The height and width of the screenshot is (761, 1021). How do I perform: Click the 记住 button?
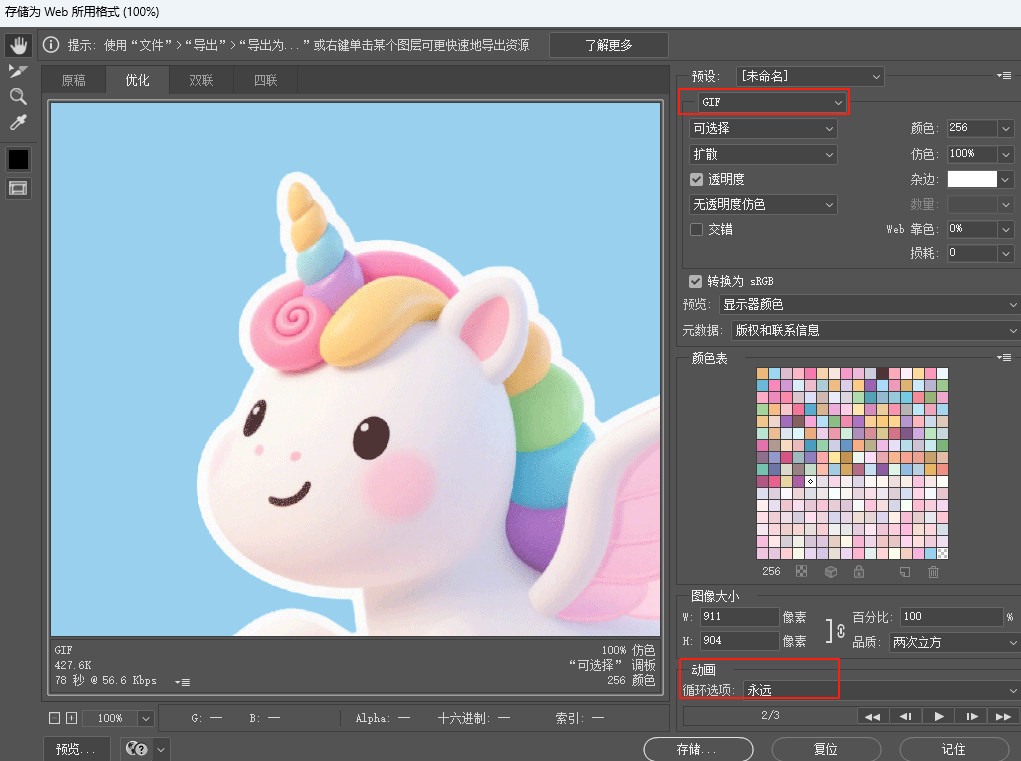(x=953, y=749)
